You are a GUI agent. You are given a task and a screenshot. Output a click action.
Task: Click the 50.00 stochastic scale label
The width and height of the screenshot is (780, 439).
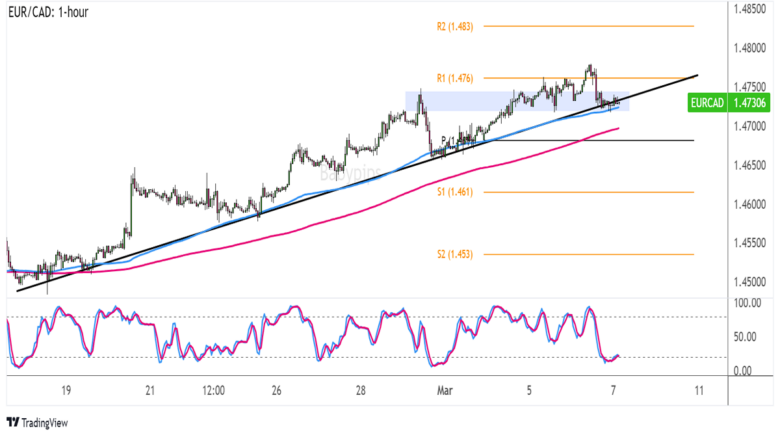click(x=745, y=337)
